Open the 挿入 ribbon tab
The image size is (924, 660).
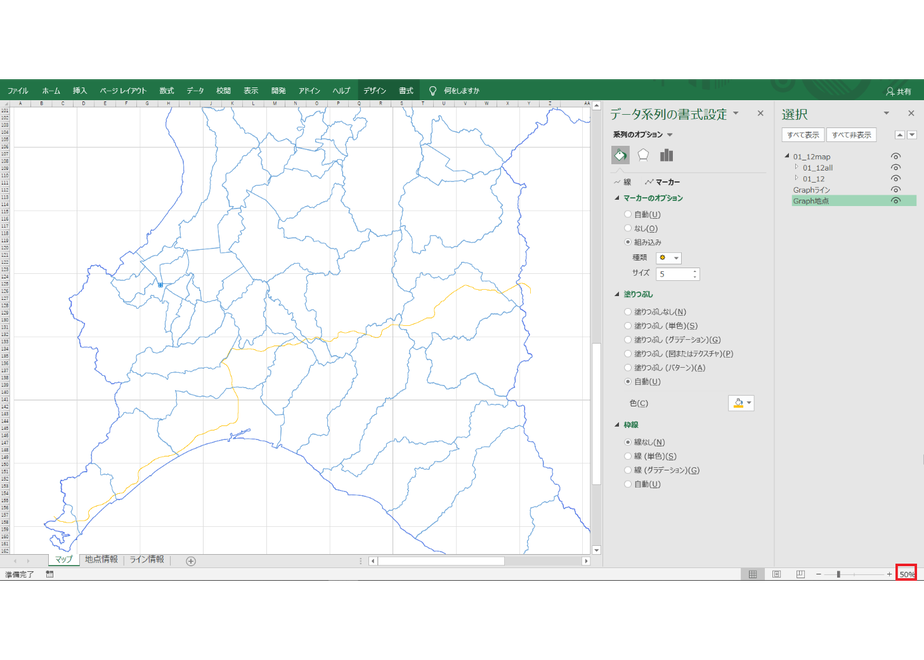80,91
